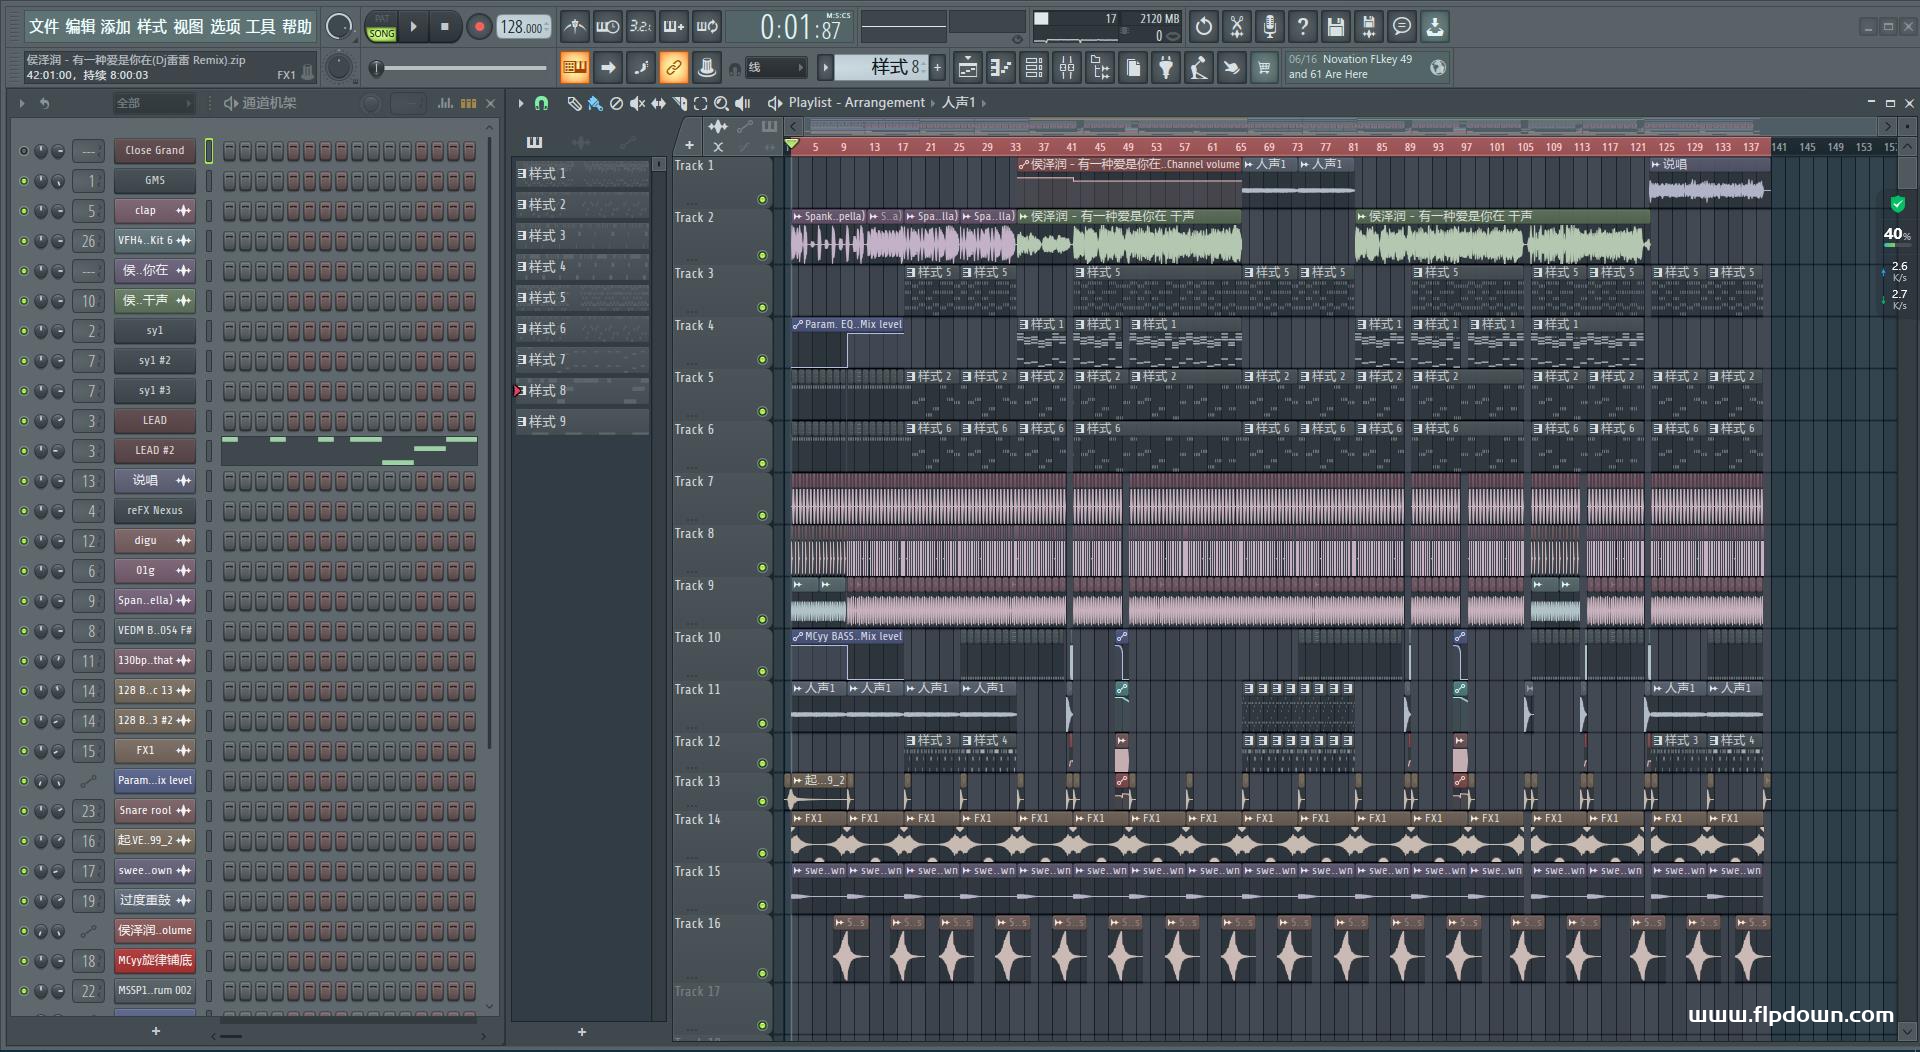This screenshot has width=1920, height=1052.
Task: Click the typing keyboard to piano icon
Action: (x=574, y=68)
